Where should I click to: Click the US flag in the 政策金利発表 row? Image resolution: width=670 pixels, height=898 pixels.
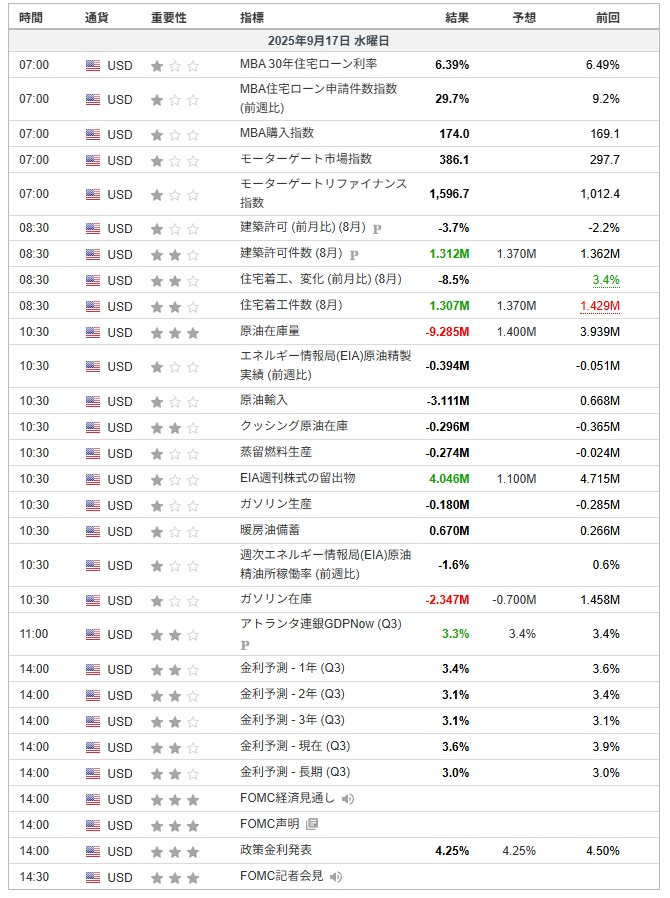pyautogui.click(x=93, y=851)
